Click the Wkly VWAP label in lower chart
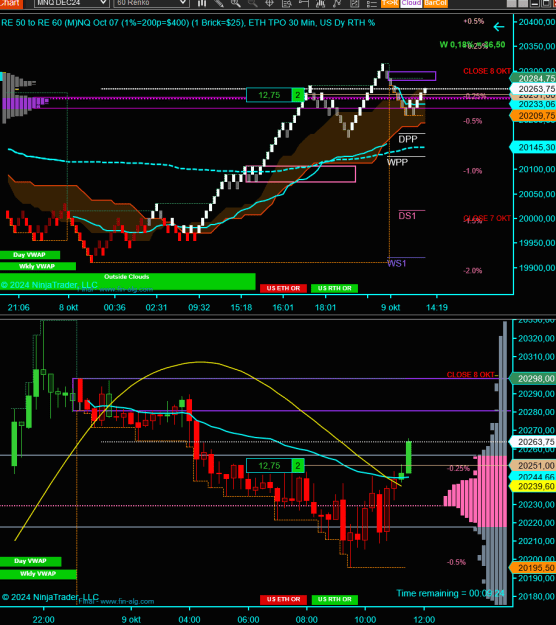This screenshot has width=556, height=625. pyautogui.click(x=38, y=574)
